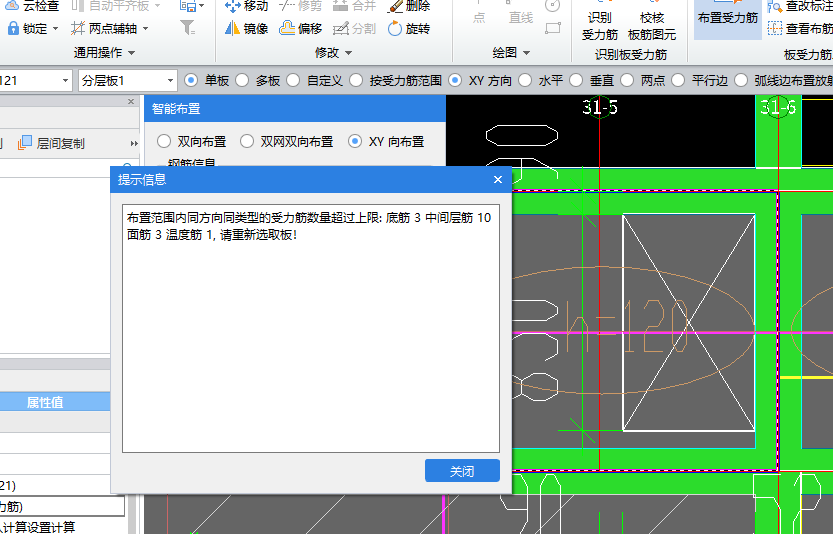Screen dimensions: 833x534
Task: Click the 关闭 button in dialog
Action: [462, 471]
